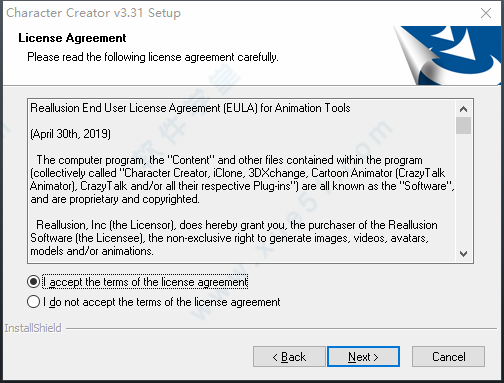Close the setup window with X

click(486, 13)
